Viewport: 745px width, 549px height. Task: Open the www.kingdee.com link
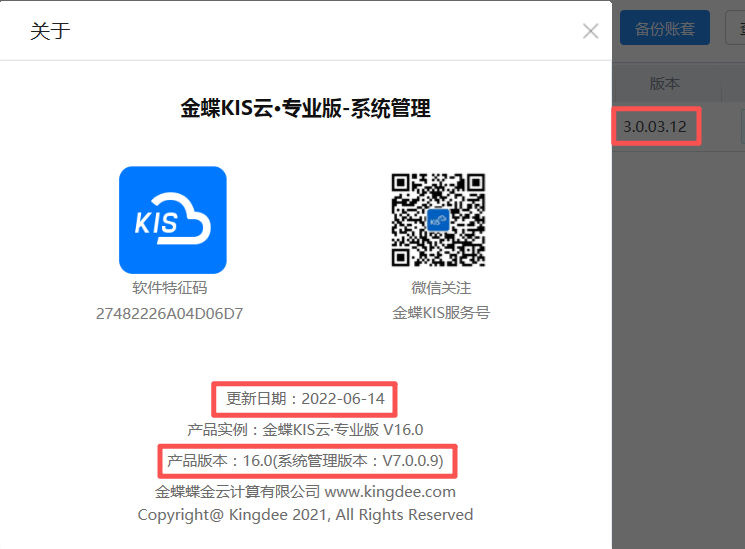(x=390, y=492)
